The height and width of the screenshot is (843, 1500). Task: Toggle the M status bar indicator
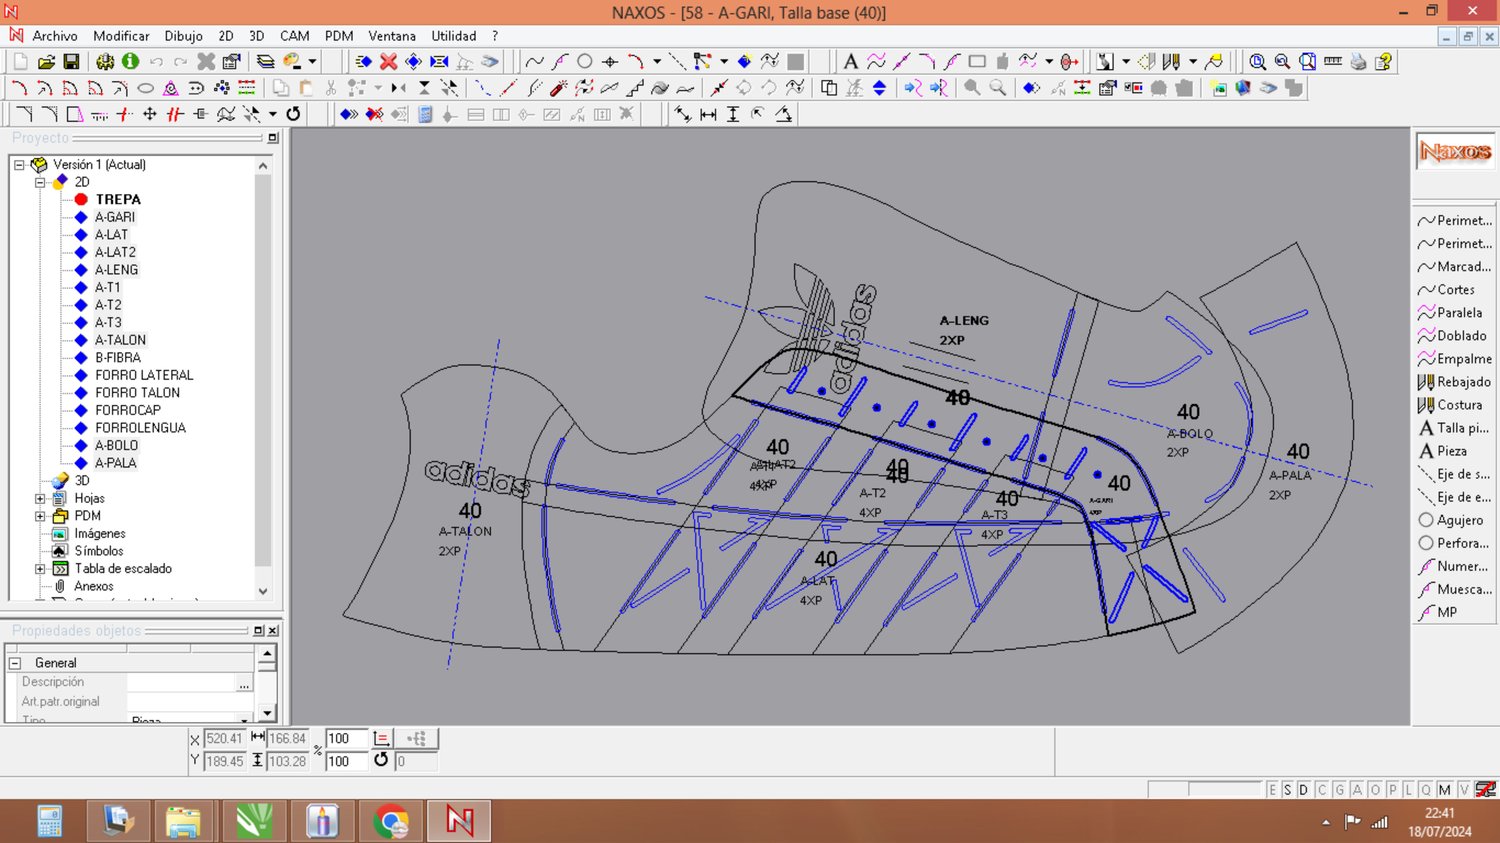[1444, 790]
